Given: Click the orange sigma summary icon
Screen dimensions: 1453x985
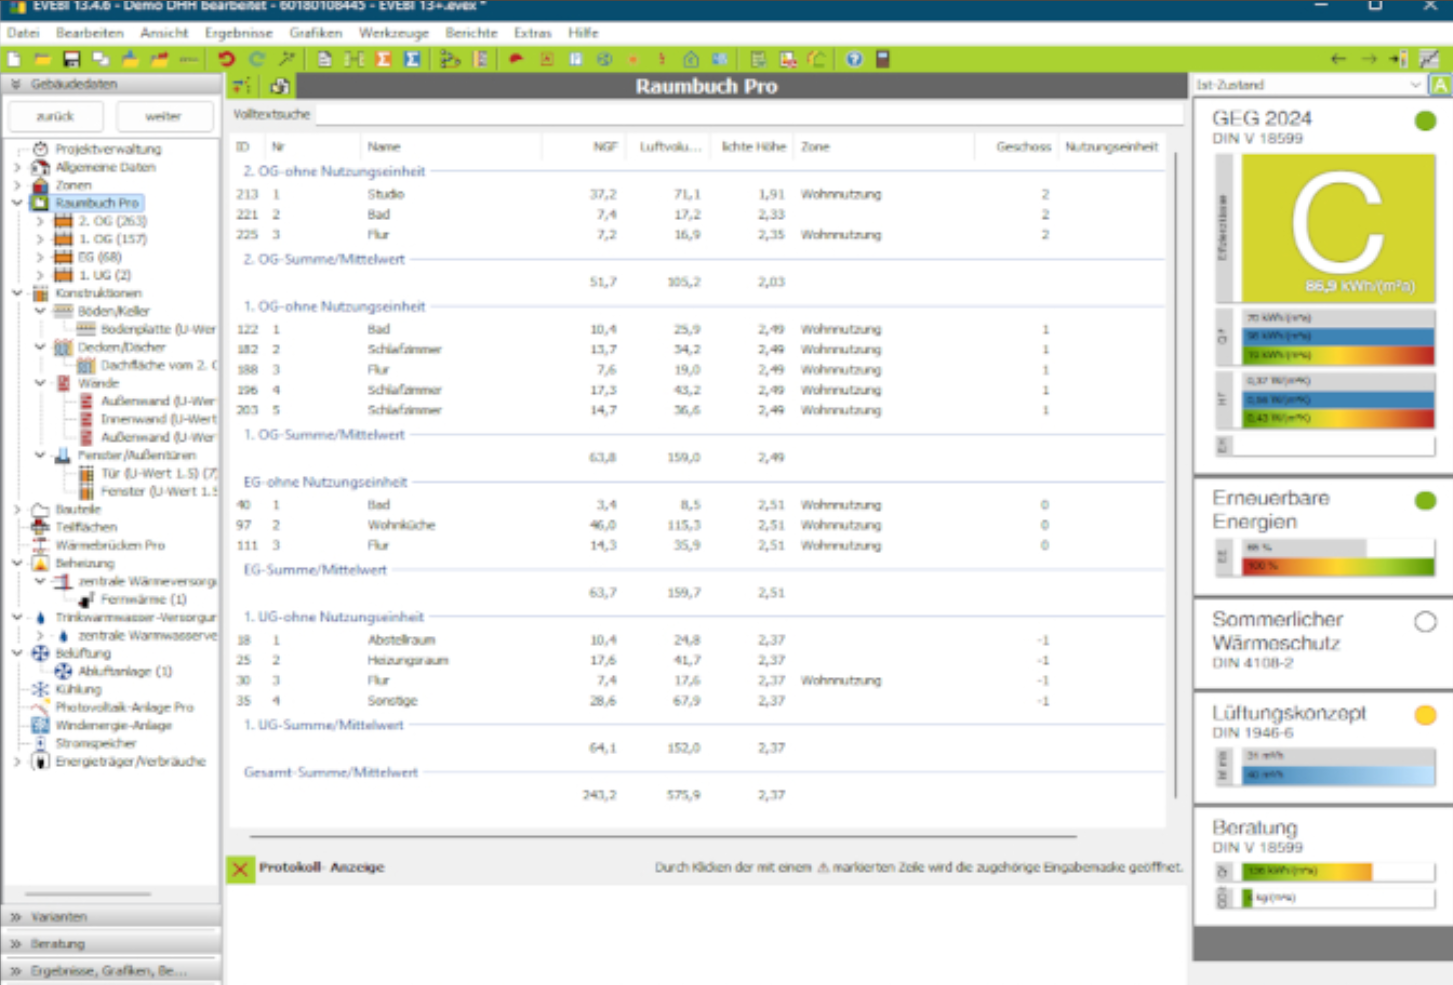Looking at the screenshot, I should 383,60.
